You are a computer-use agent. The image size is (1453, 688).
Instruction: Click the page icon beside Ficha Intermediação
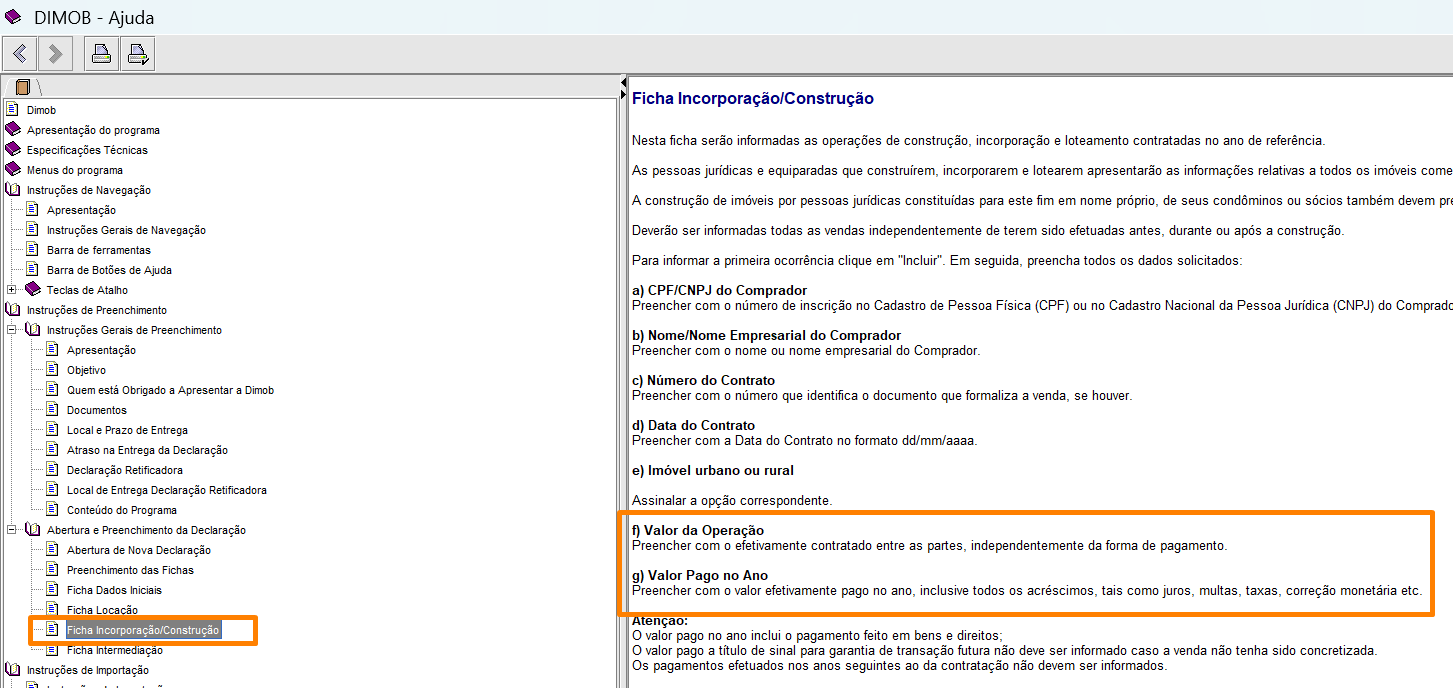click(52, 650)
